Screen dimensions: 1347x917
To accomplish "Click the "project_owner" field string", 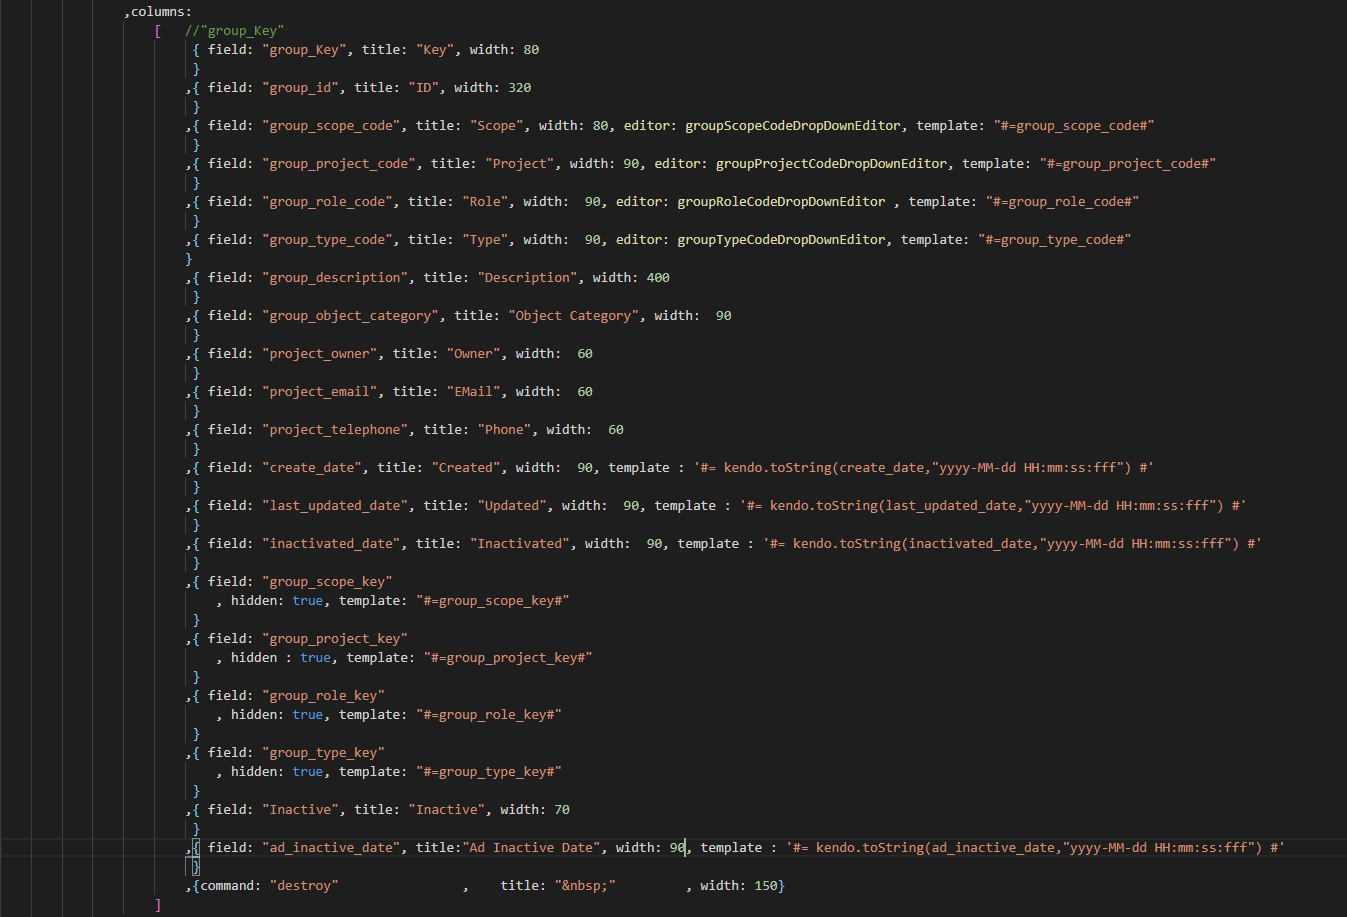I will (319, 354).
